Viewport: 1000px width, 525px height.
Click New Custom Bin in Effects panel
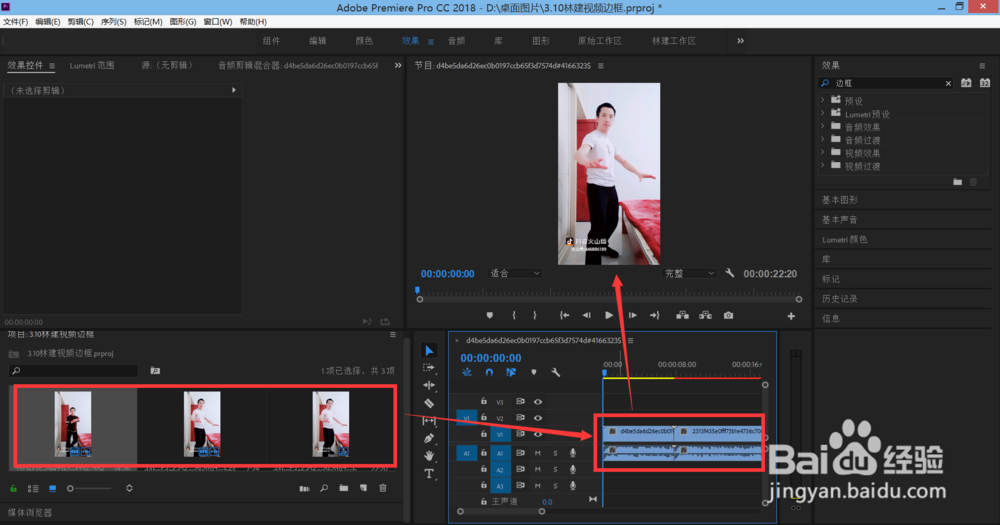pyautogui.click(x=957, y=182)
